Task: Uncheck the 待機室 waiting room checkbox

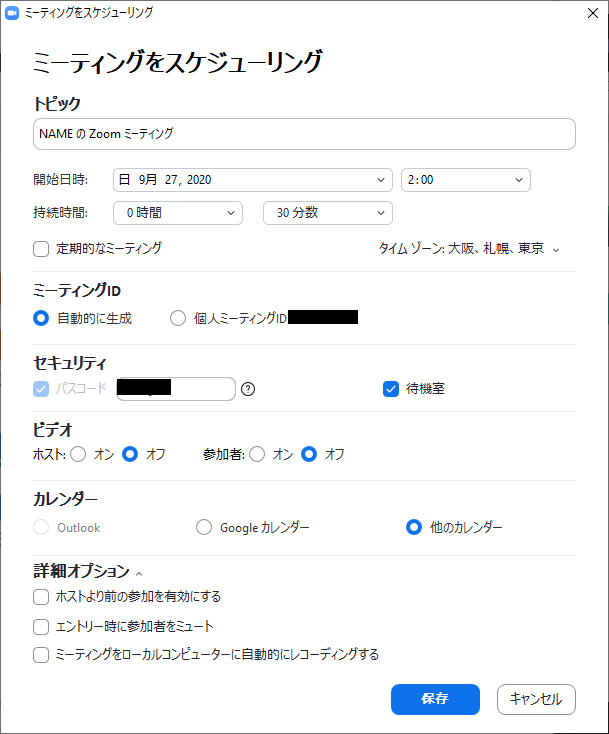Action: (x=391, y=389)
